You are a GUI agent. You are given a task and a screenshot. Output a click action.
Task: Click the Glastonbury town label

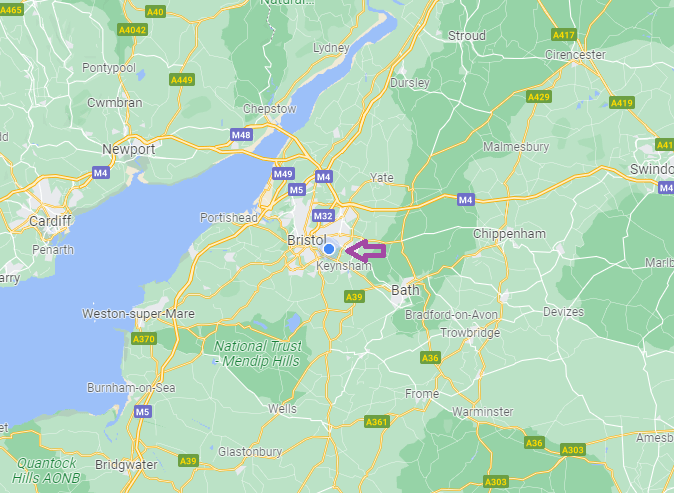[250, 452]
